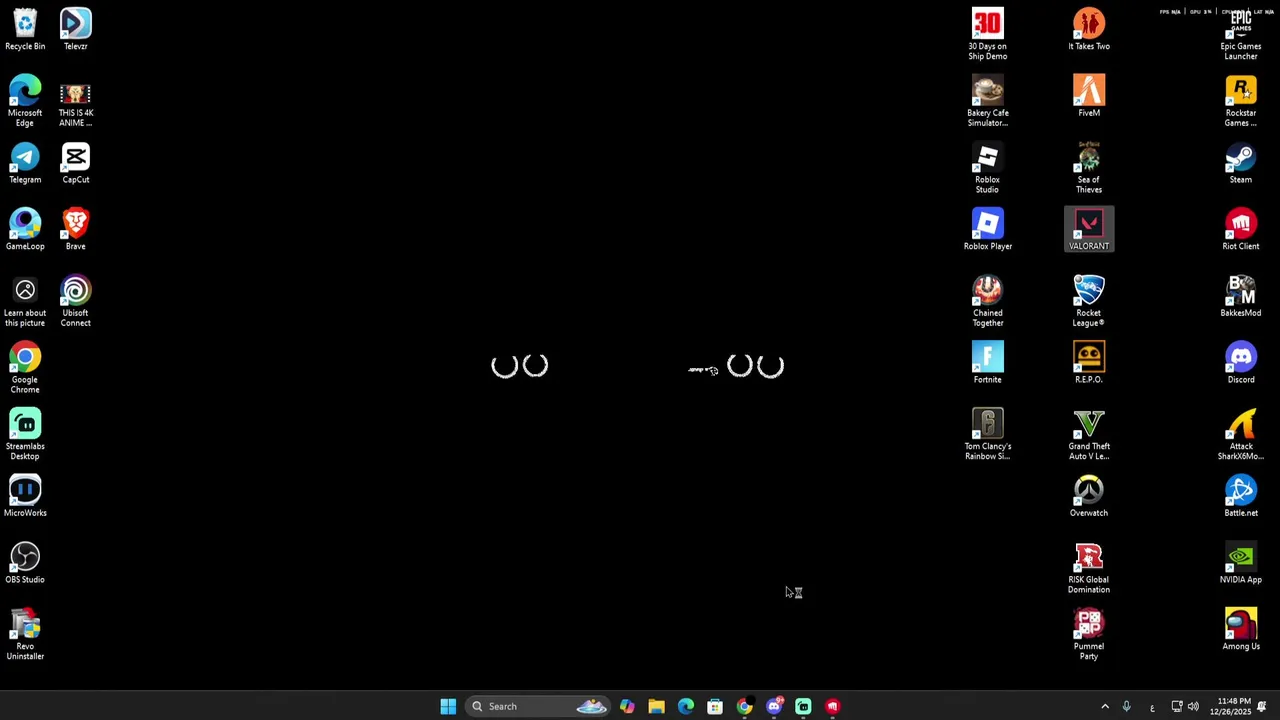Select the Streamlabs Desktop shortcut
Image resolution: width=1280 pixels, height=720 pixels.
[x=25, y=435]
